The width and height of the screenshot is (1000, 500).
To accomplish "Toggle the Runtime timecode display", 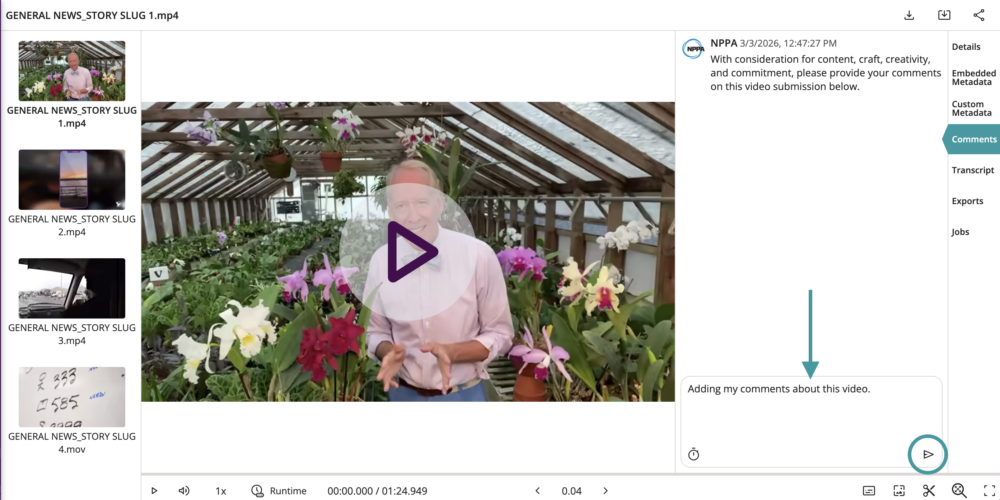I will [x=278, y=491].
